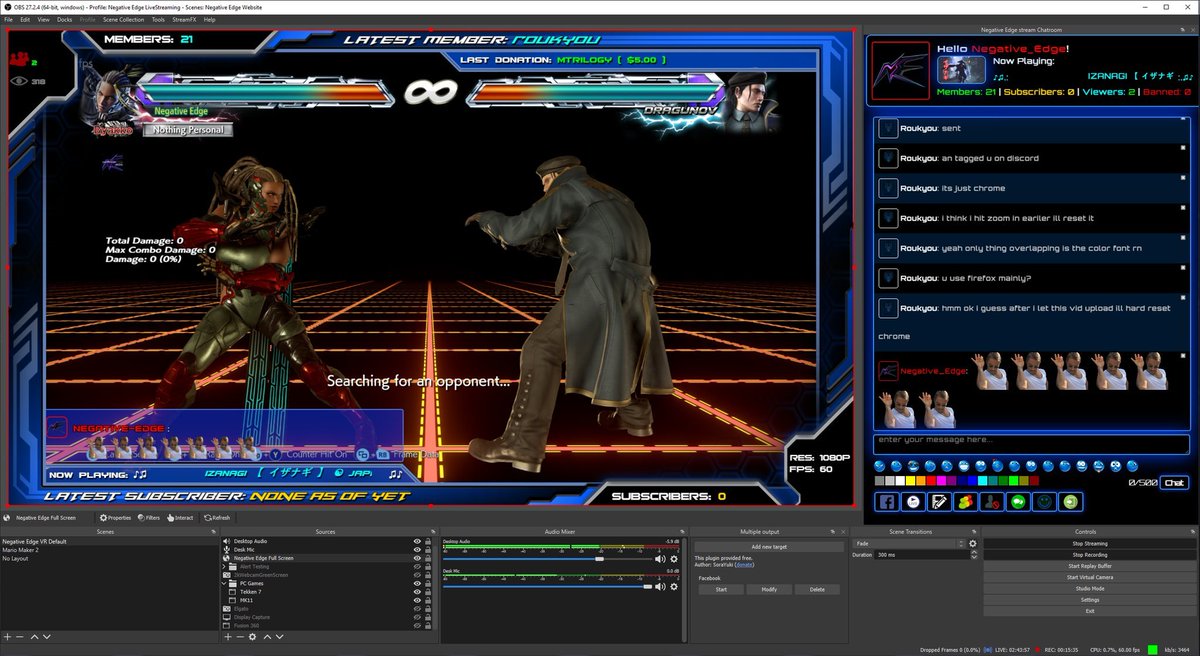
Task: Click the colorful users icon in chatroom
Action: coord(965,503)
